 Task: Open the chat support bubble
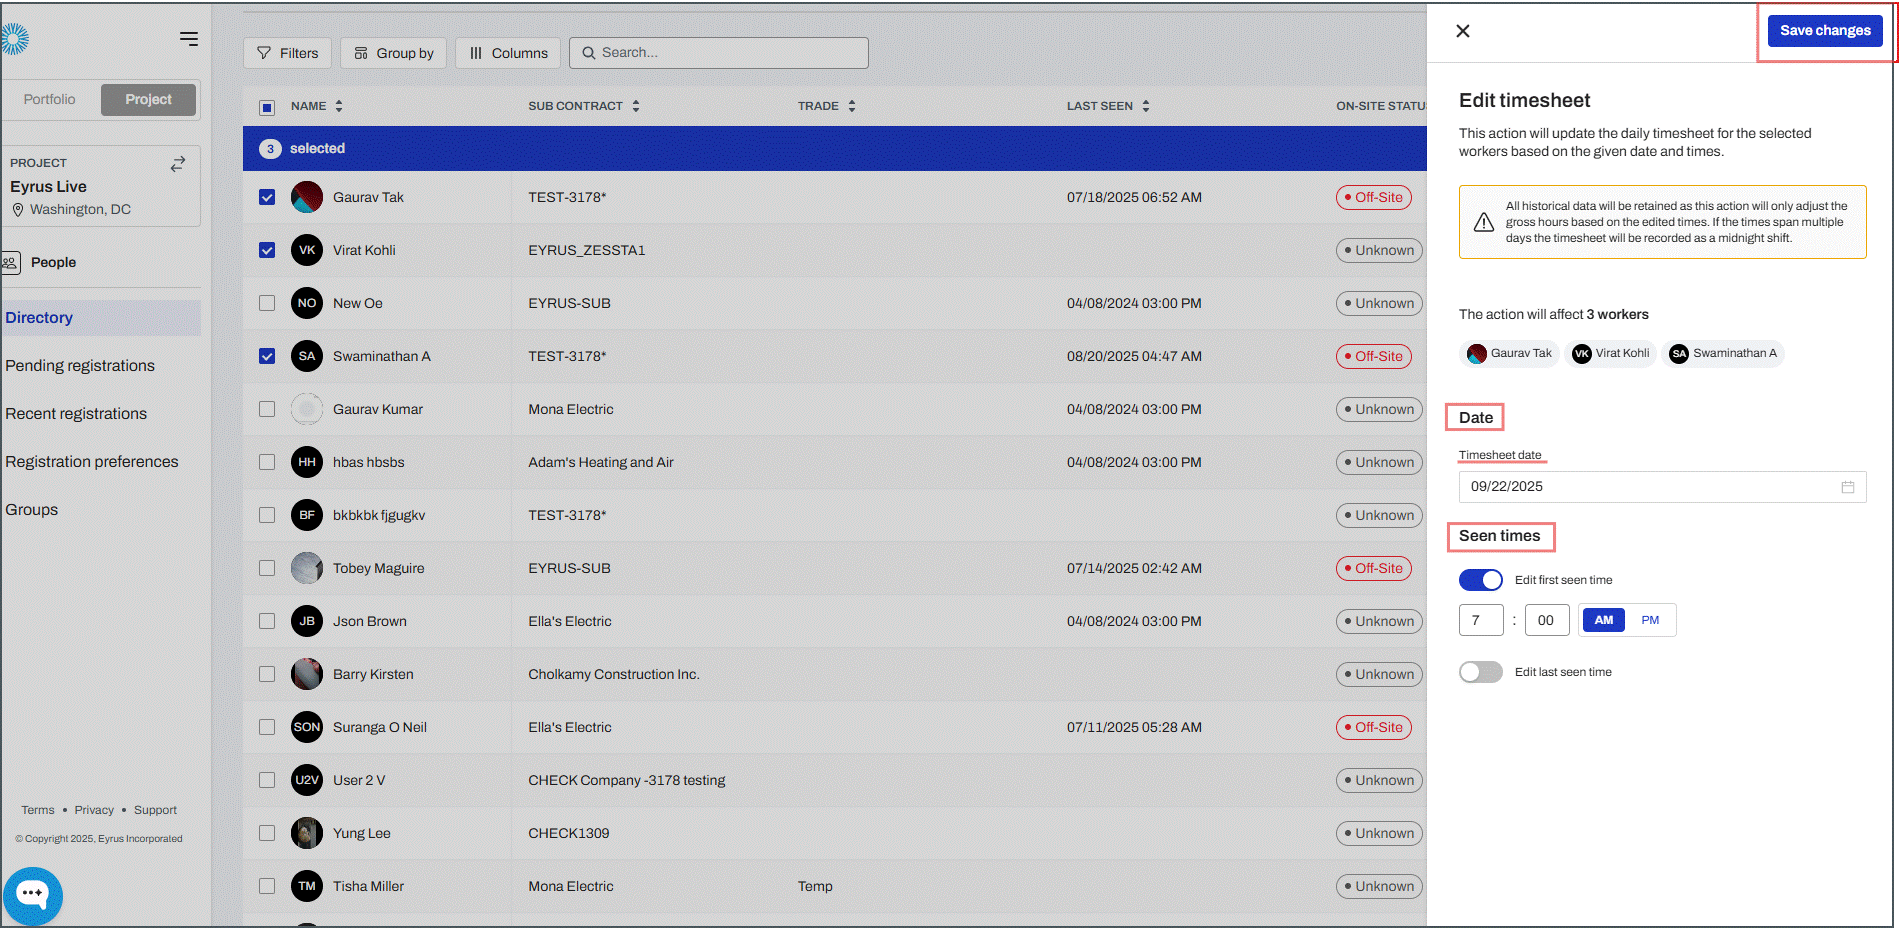click(32, 895)
